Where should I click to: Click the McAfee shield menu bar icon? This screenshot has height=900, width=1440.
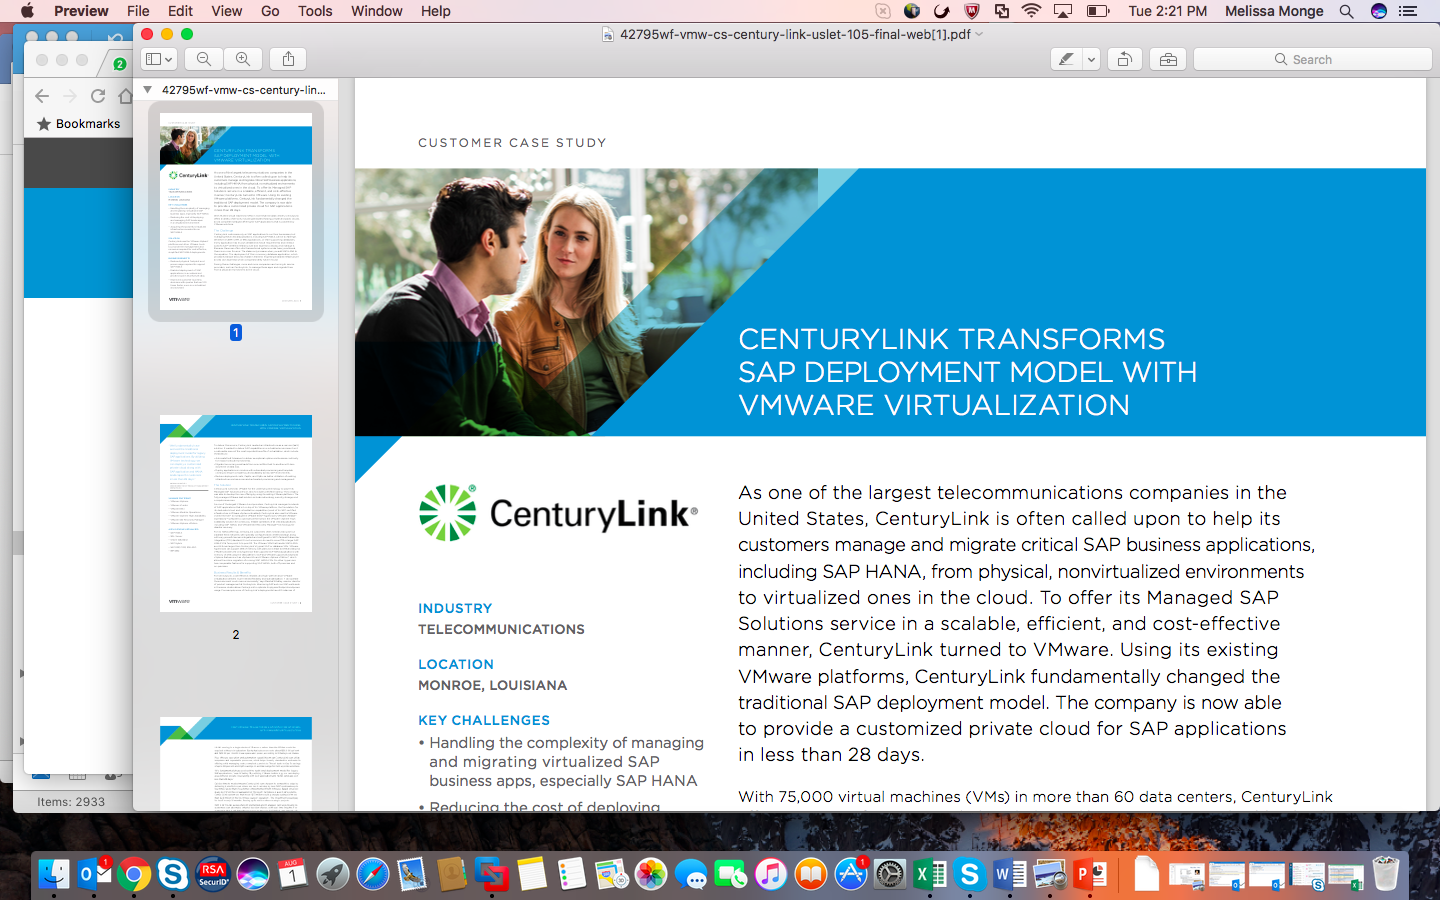(x=971, y=11)
